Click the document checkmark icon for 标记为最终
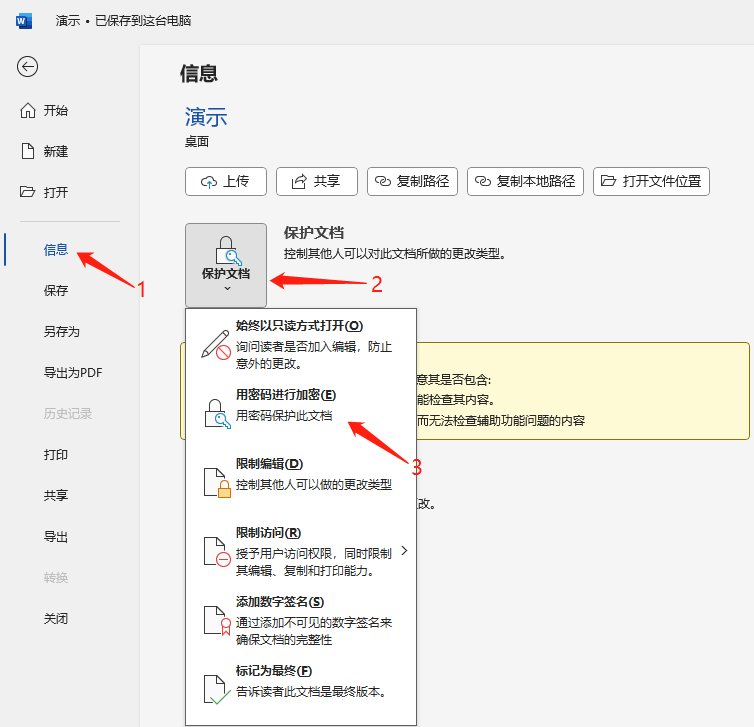Viewport: 754px width, 727px height. (x=217, y=689)
